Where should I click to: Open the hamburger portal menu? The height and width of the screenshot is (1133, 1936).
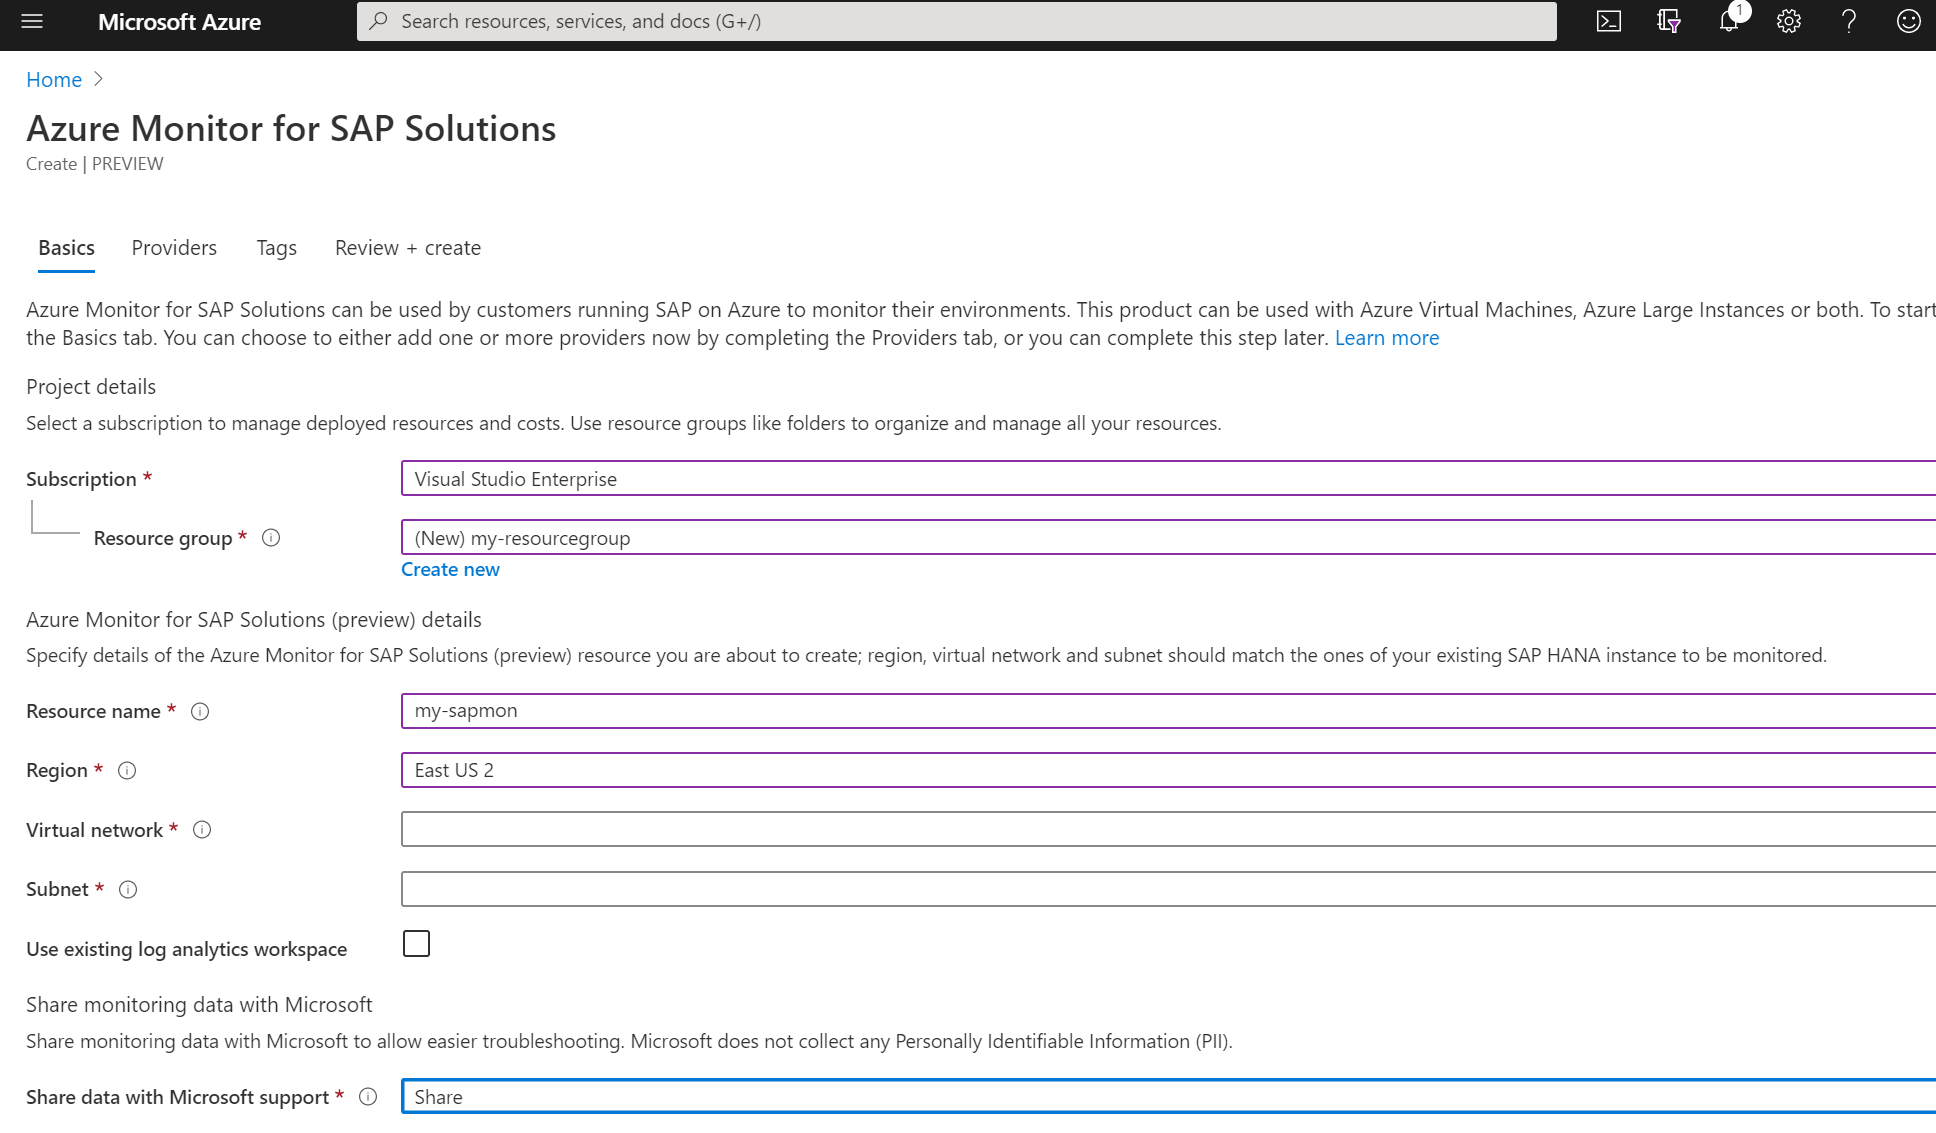[x=32, y=21]
